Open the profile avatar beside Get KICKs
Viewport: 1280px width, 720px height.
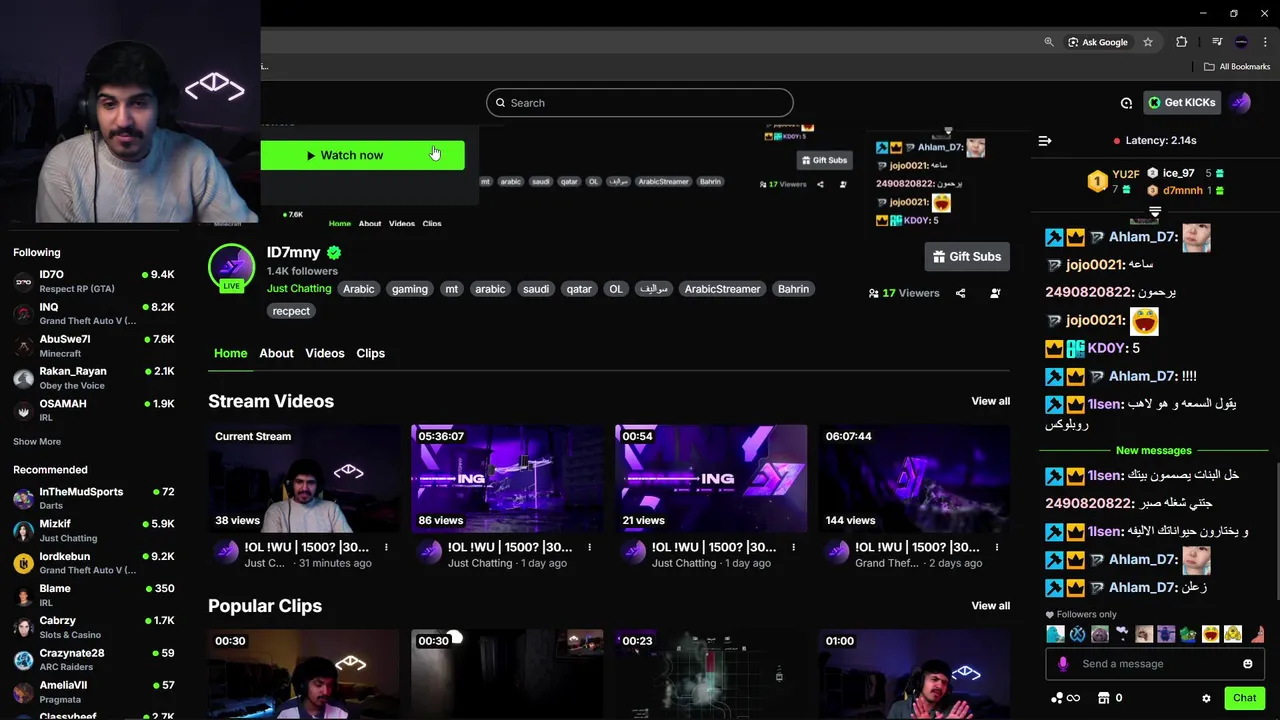click(1240, 102)
